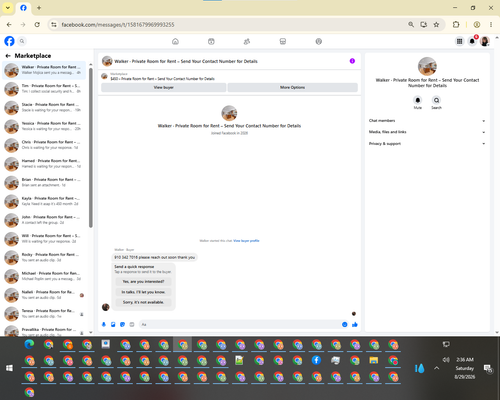The width and height of the screenshot is (500, 400).
Task: Open the account profile picture menu
Action: 485,41
